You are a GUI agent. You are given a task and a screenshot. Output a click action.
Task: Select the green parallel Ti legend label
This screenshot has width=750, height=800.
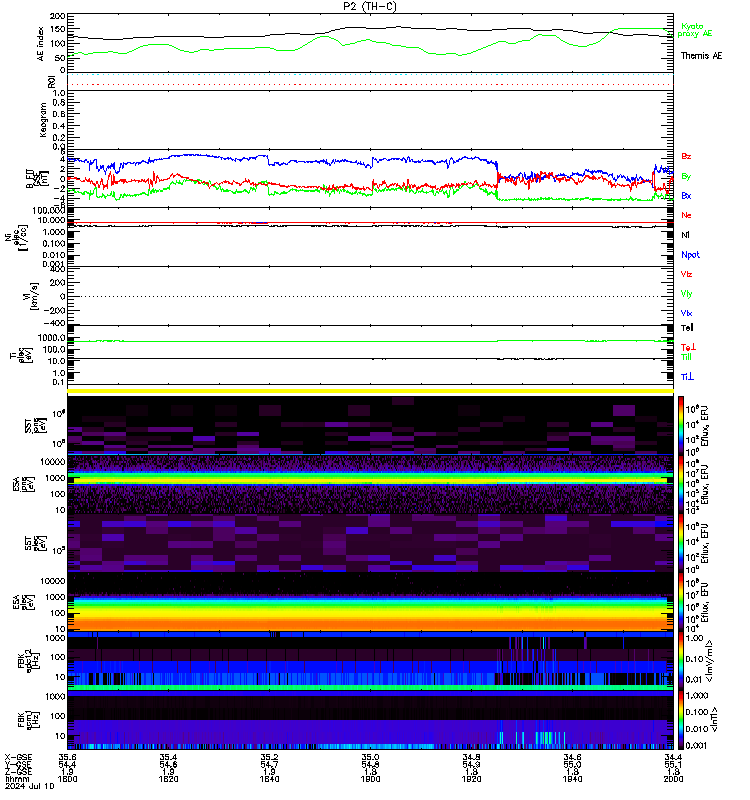click(686, 357)
